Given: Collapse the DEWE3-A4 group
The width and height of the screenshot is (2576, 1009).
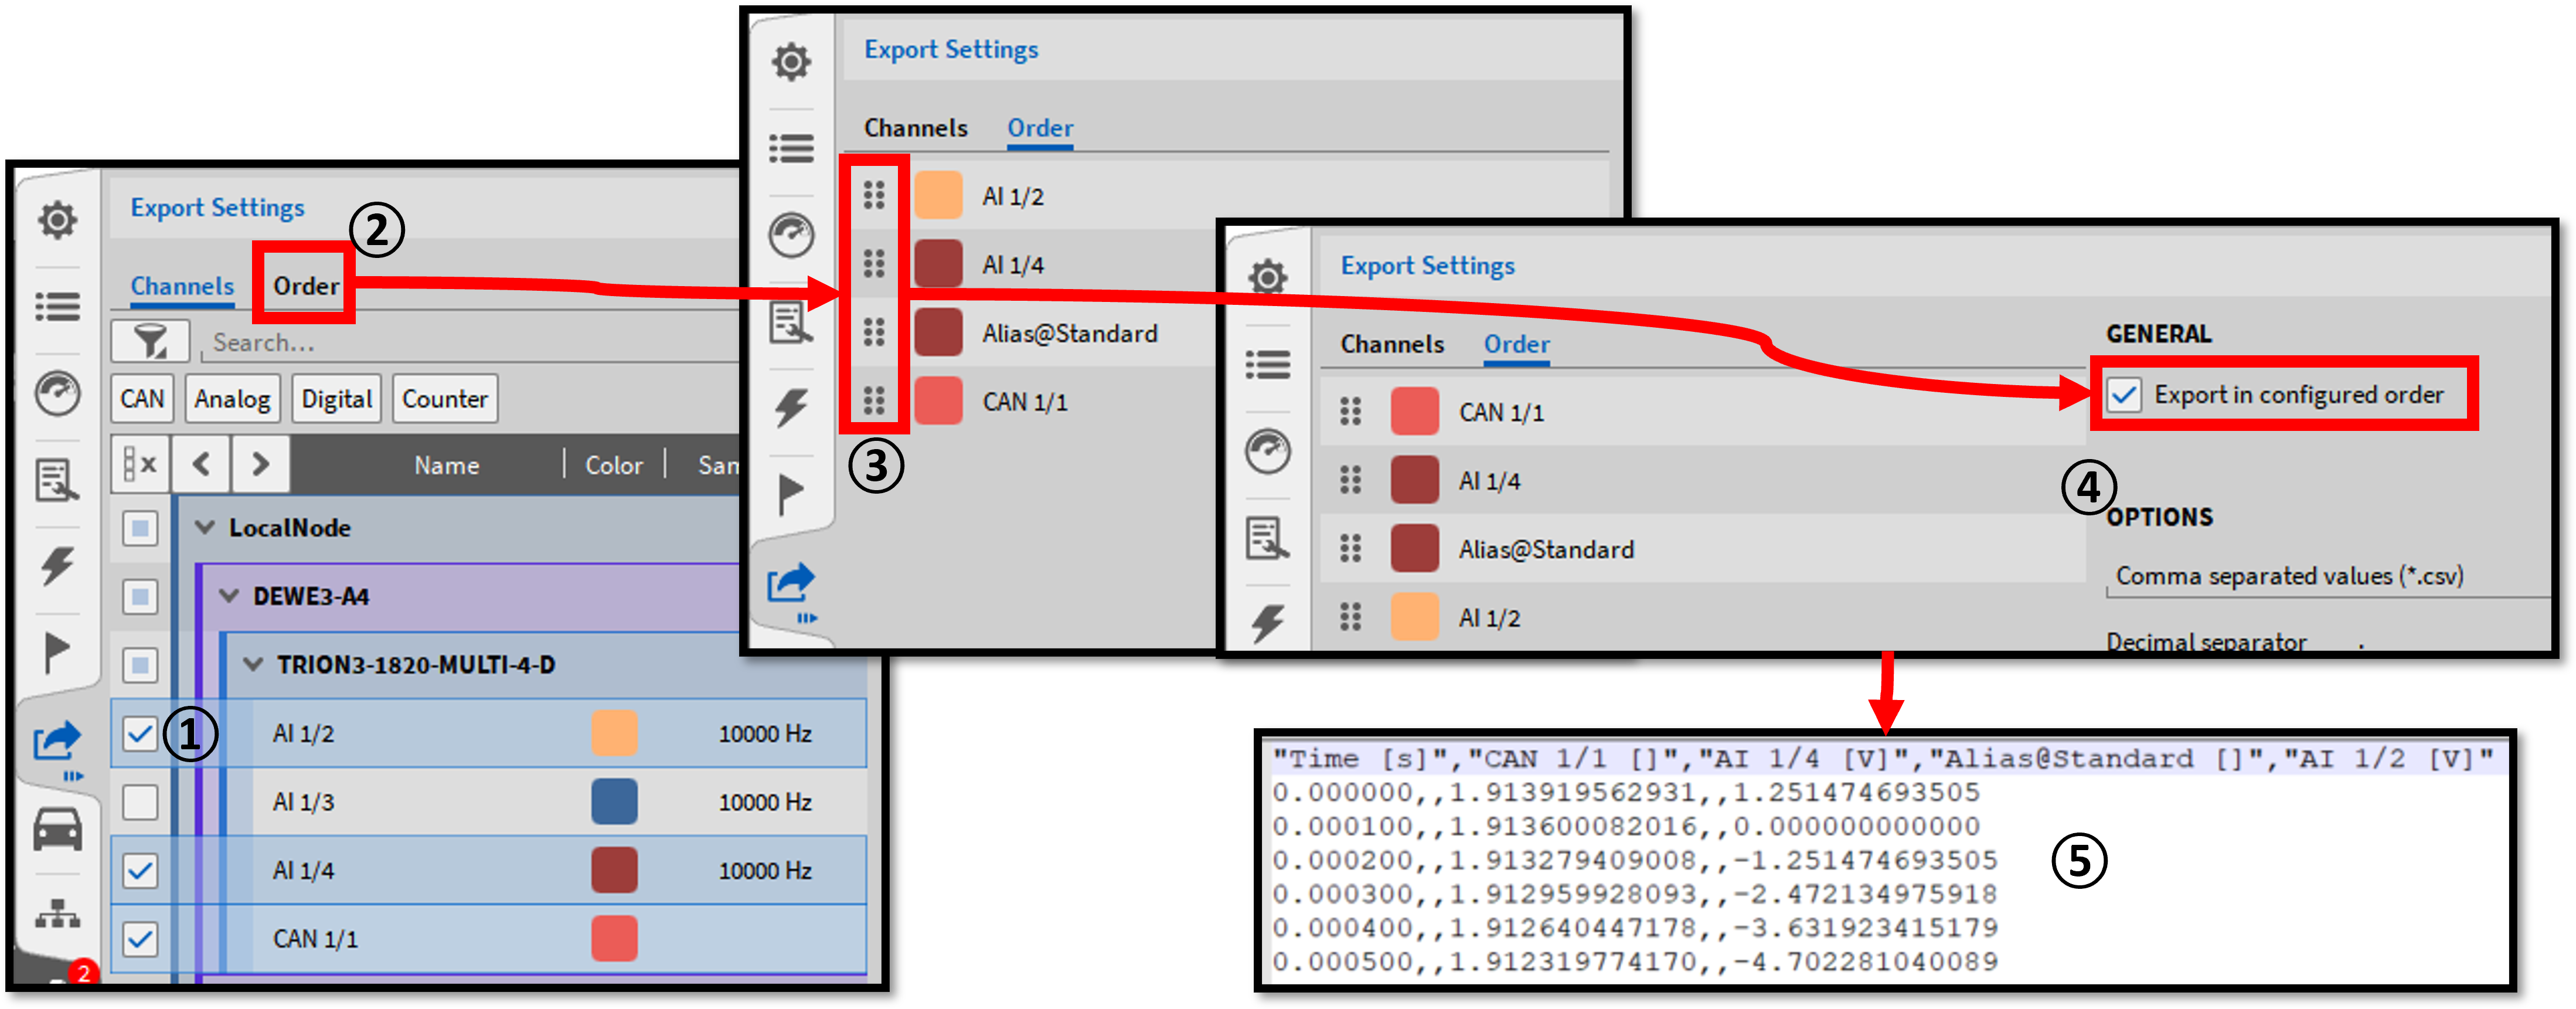Looking at the screenshot, I should (229, 596).
